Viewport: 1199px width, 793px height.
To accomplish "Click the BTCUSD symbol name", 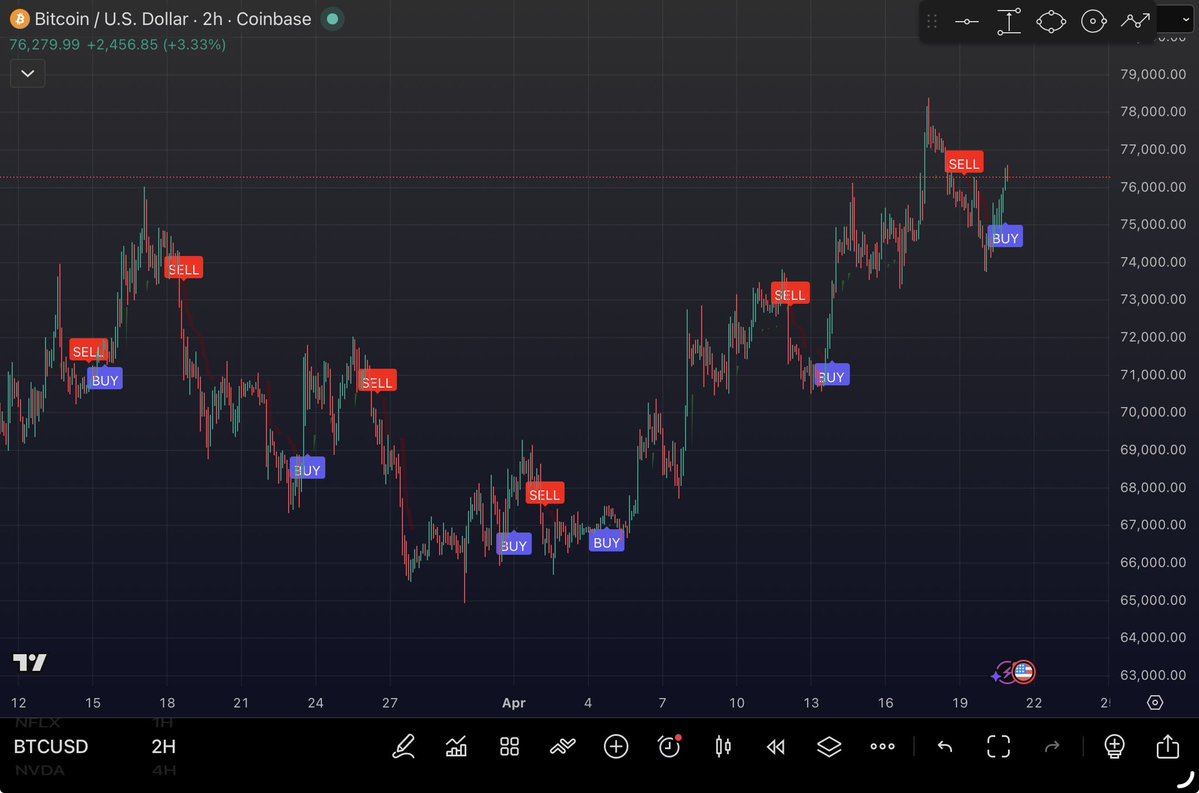I will 51,746.
